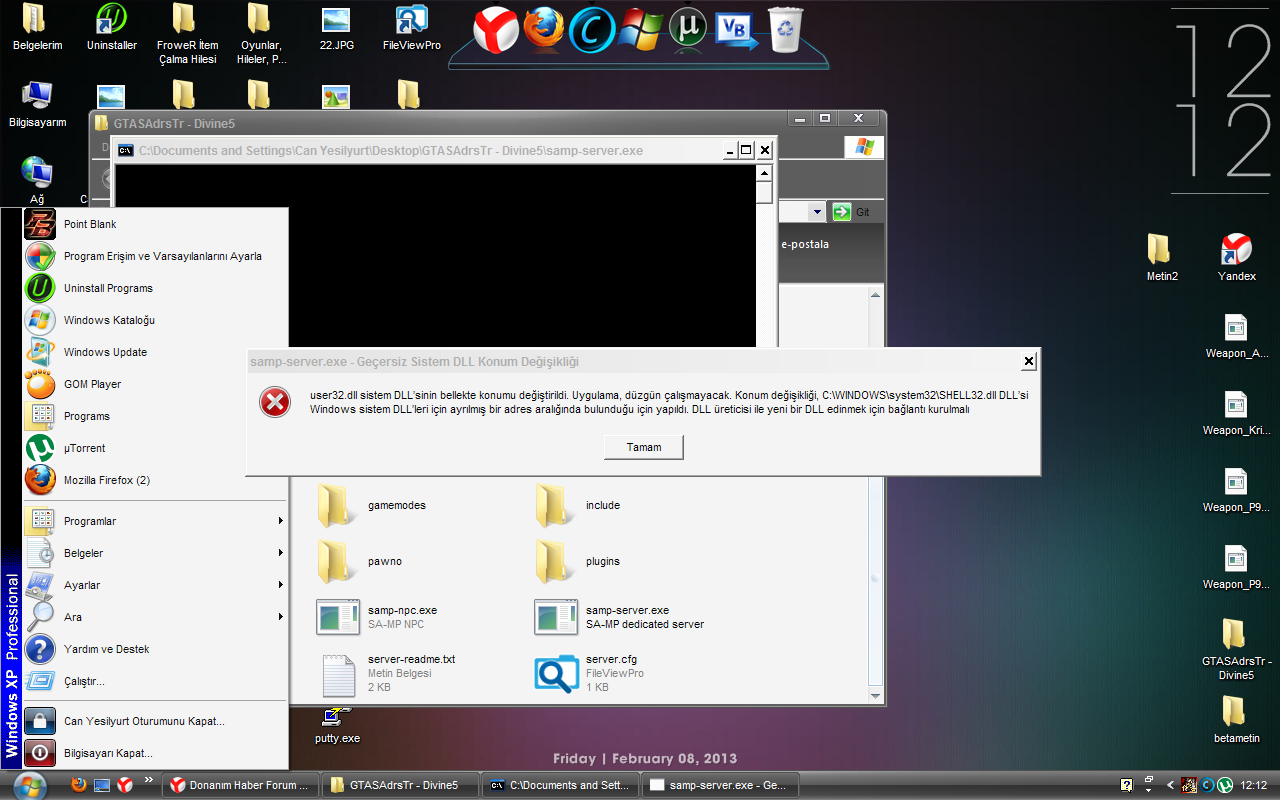This screenshot has height=800, width=1280.
Task: Open address bar dropdown in explorer
Action: (x=817, y=212)
